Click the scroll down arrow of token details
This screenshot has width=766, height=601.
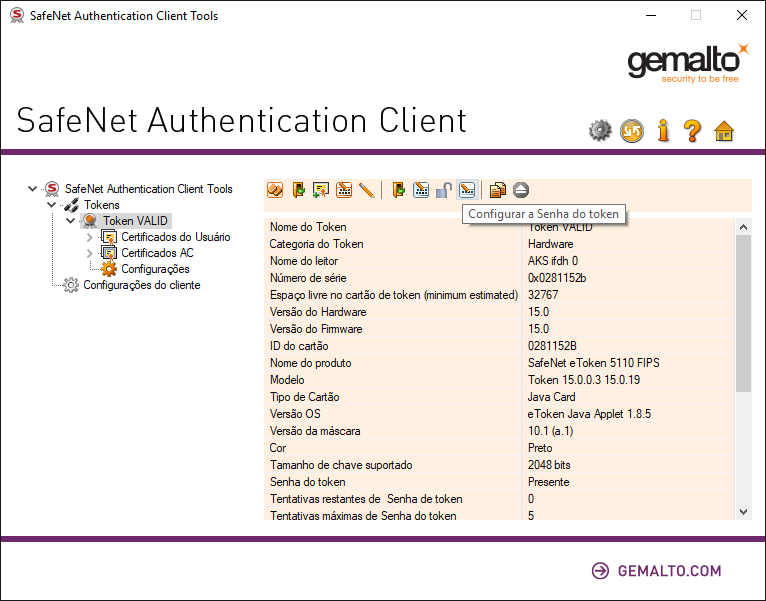pos(743,511)
